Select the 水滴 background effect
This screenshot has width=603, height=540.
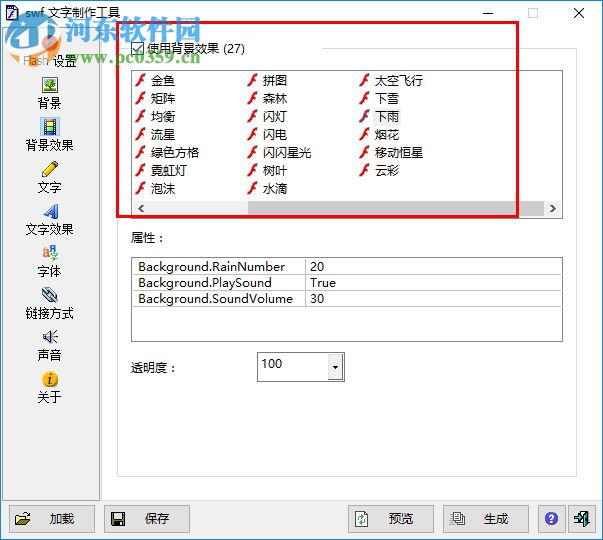[267, 188]
